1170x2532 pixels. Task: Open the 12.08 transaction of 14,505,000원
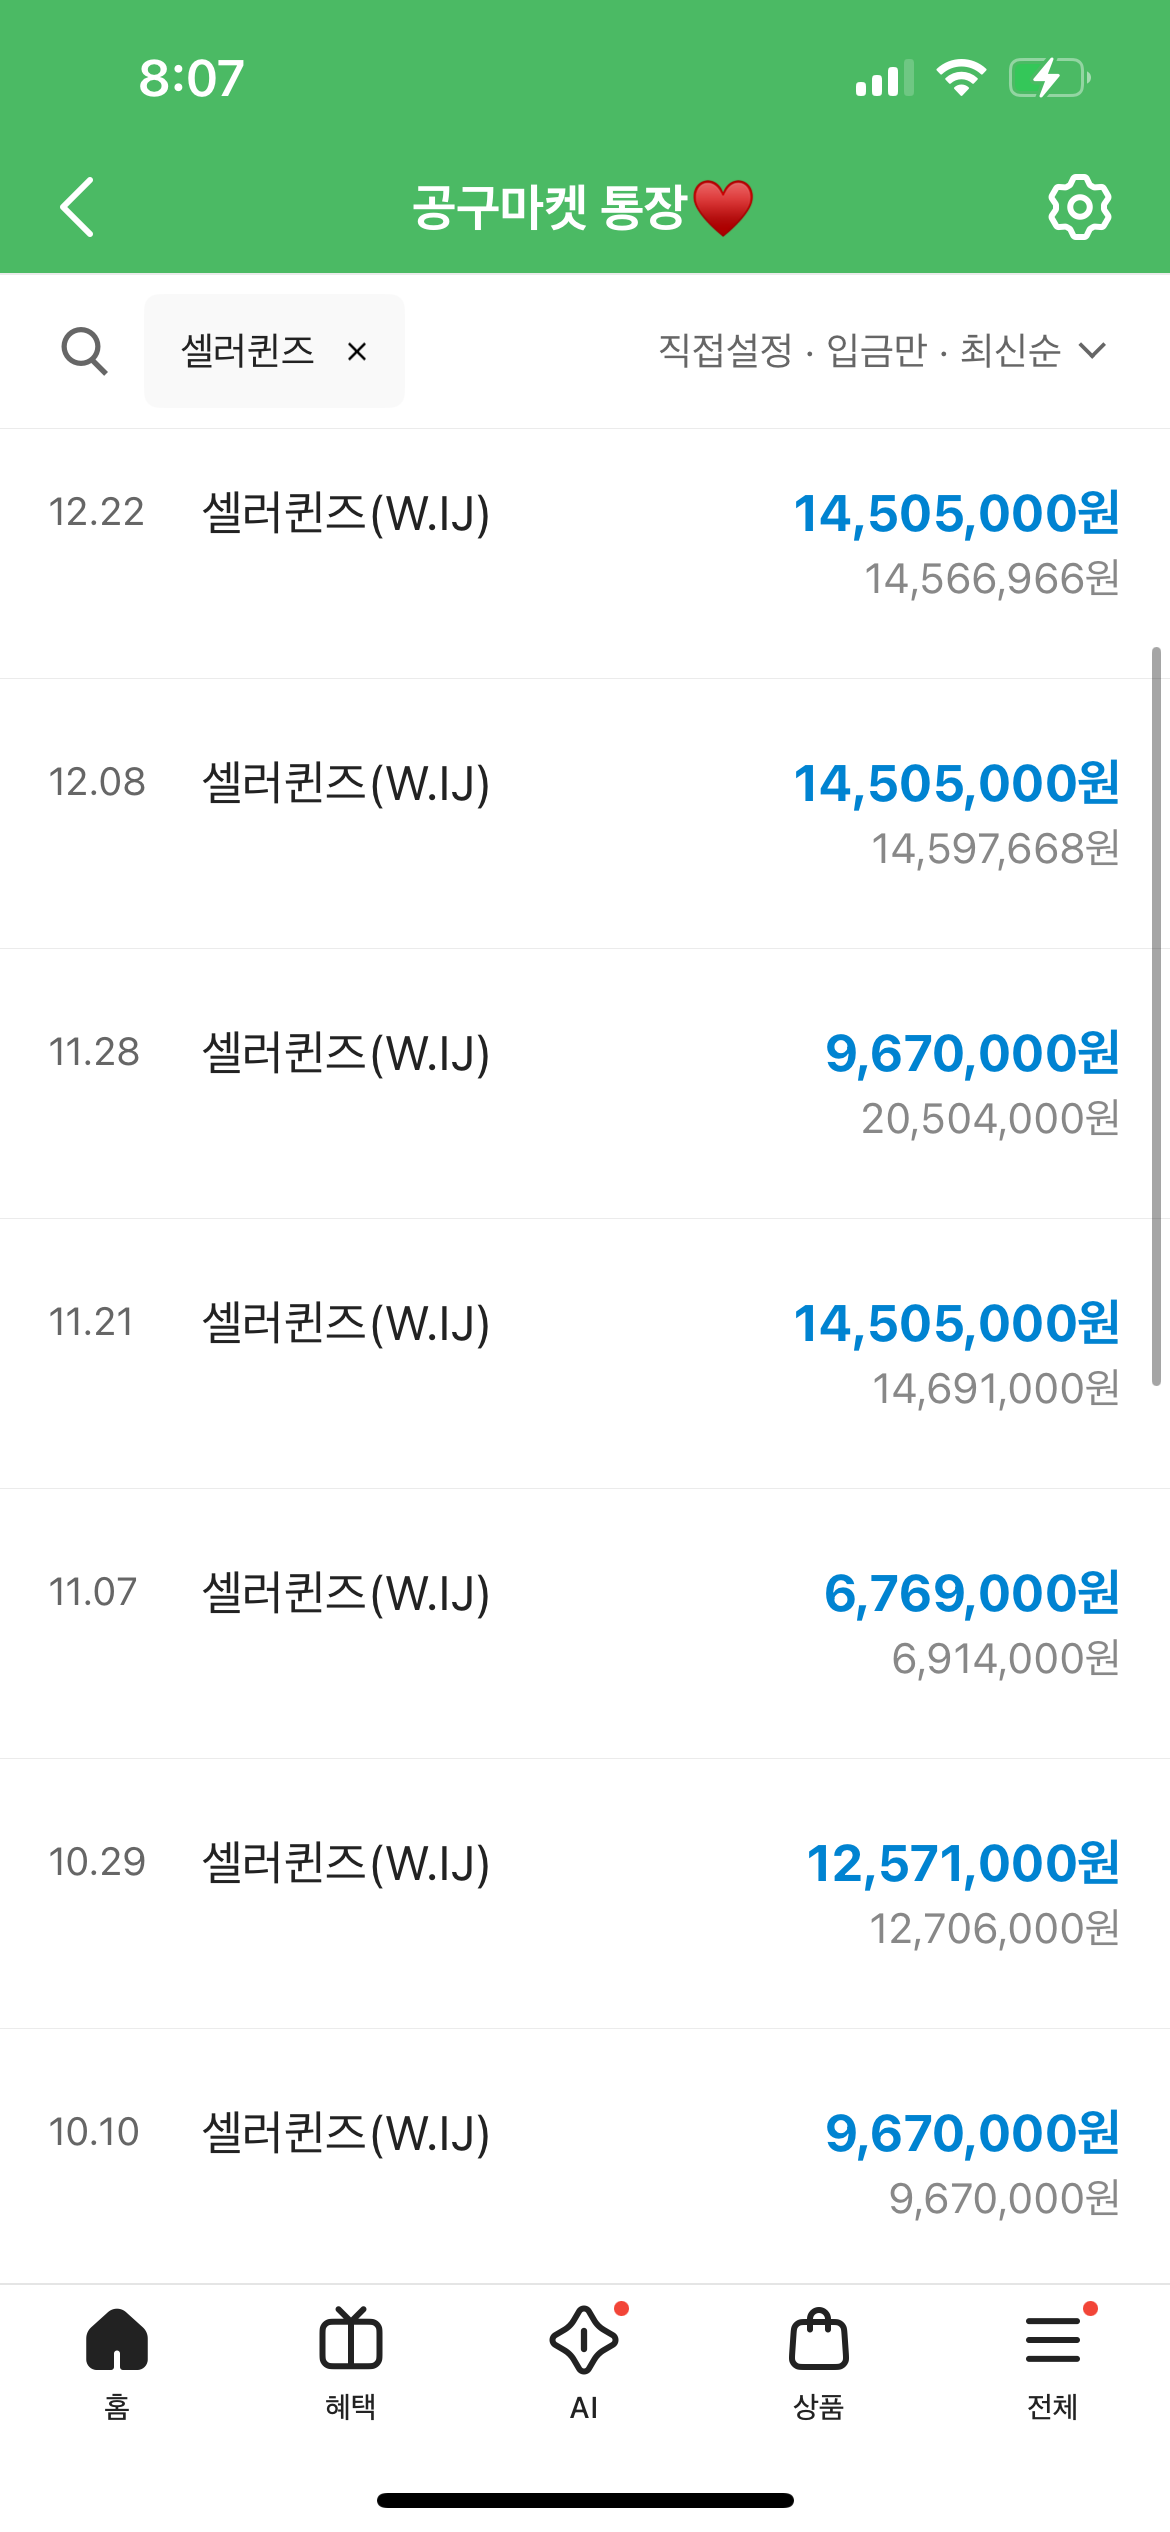[x=585, y=814]
